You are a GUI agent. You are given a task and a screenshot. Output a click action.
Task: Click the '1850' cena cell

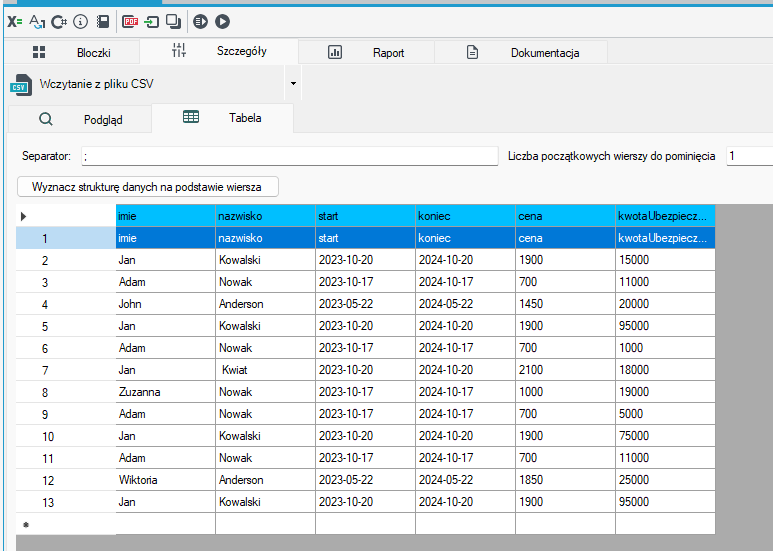tap(566, 480)
